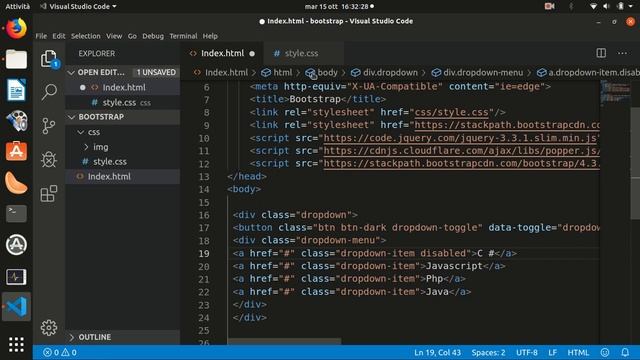Follow the jquery URL on line 10
This screenshot has height=360, width=640.
click(460, 138)
